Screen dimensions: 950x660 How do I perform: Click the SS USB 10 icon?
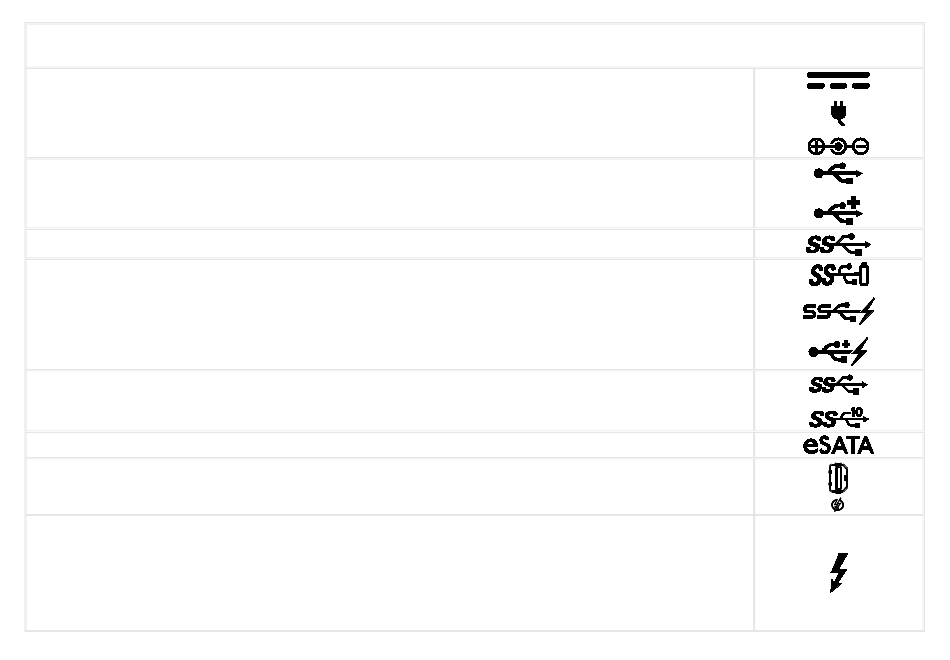coord(839,418)
